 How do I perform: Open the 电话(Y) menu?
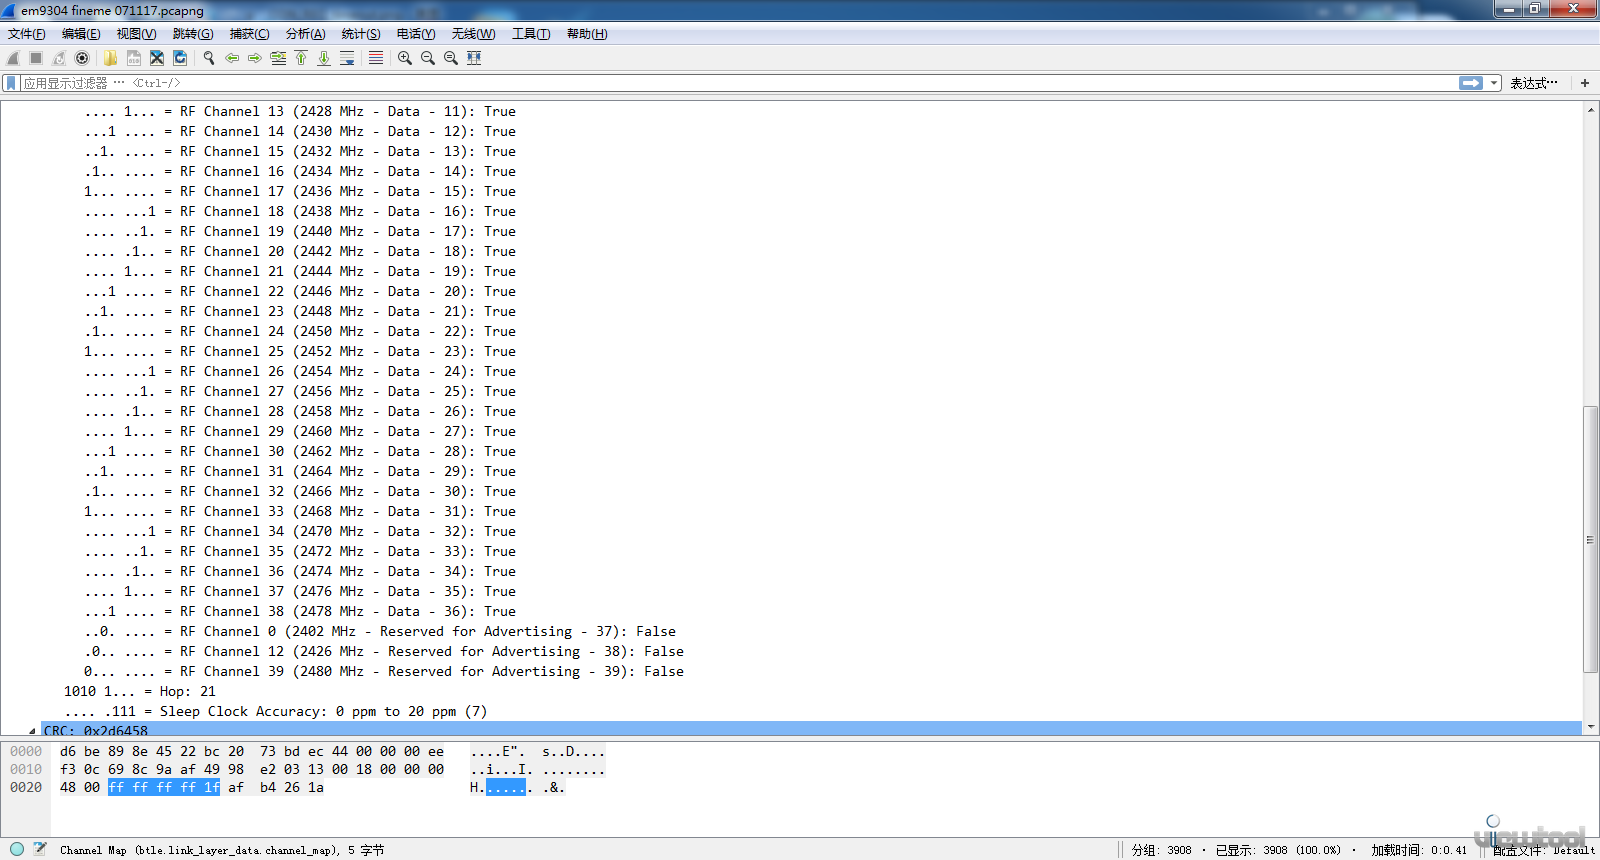pos(416,34)
